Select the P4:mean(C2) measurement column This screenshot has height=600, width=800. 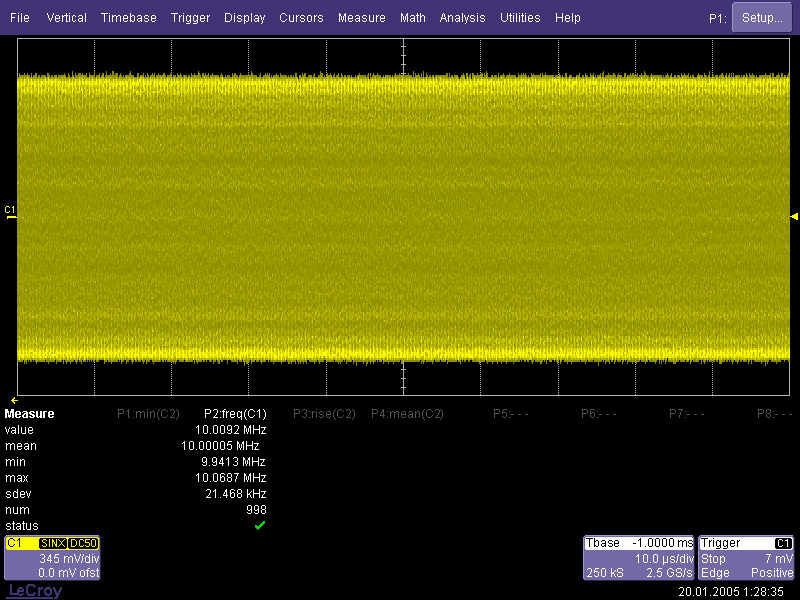point(407,414)
